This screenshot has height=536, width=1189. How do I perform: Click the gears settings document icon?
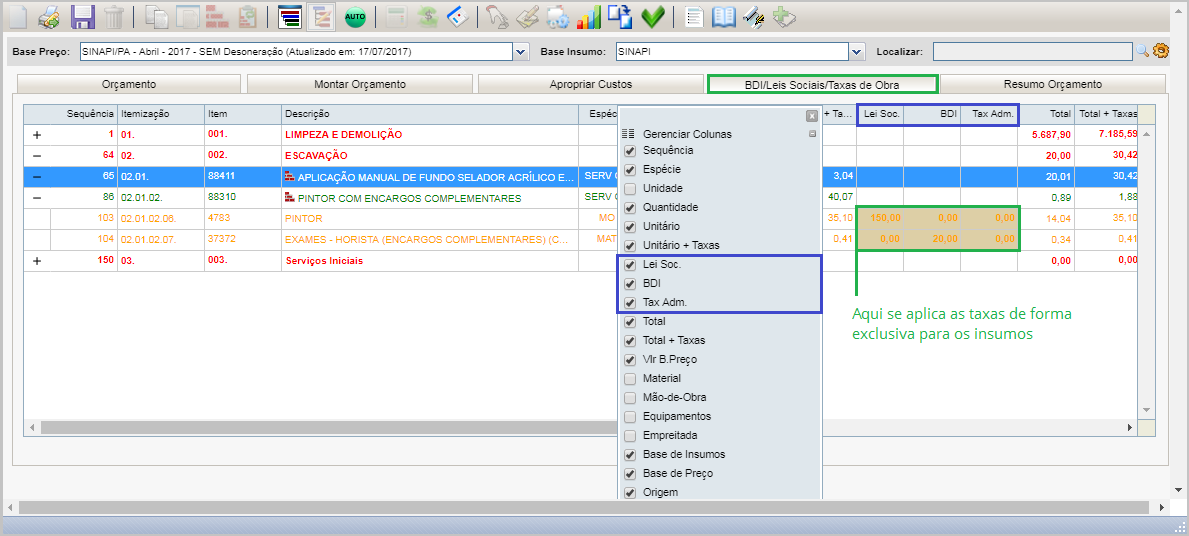[x=557, y=17]
